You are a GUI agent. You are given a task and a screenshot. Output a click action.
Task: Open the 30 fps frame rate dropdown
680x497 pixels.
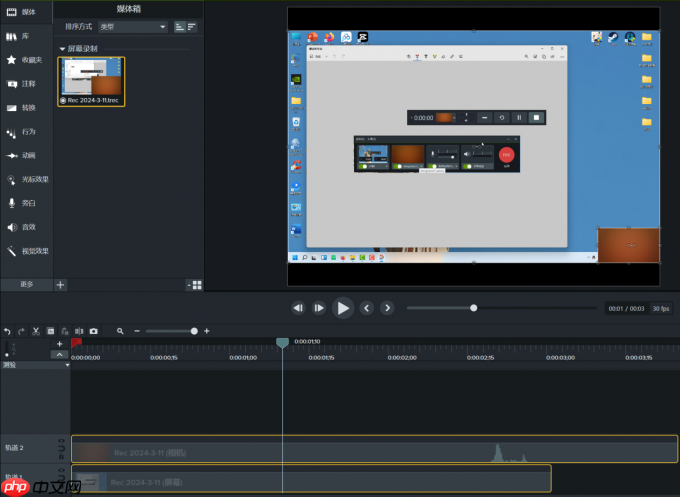[x=661, y=309]
